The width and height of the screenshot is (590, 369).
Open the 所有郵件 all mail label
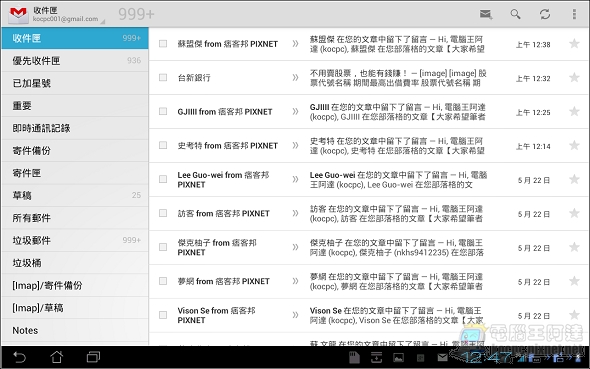[x=75, y=218]
